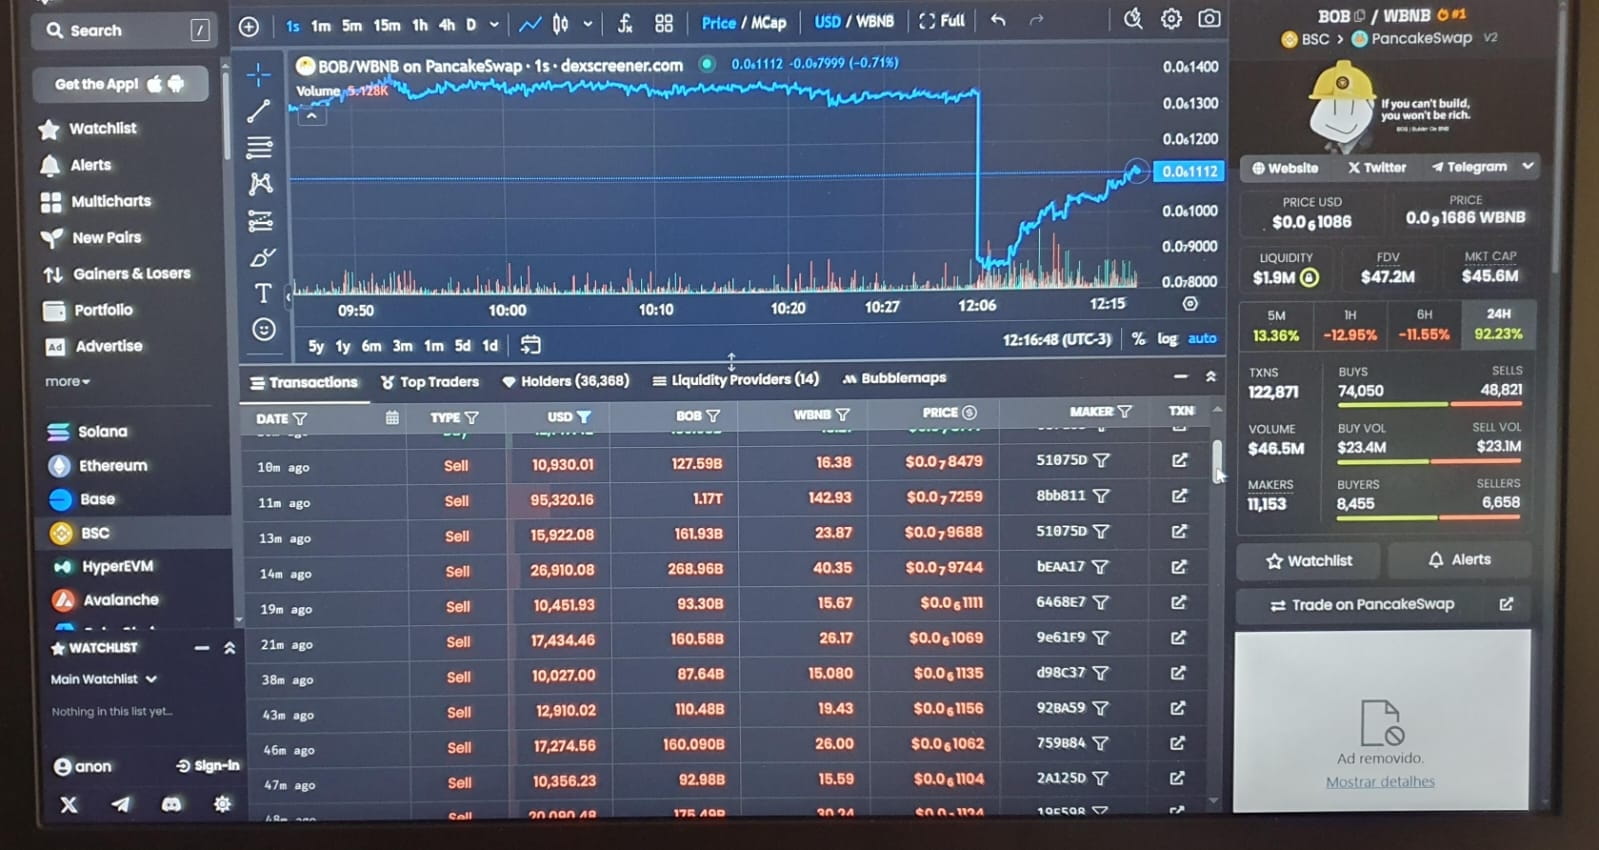The height and width of the screenshot is (850, 1599).
Task: Open the chart Indicators (fx) menu
Action: [x=625, y=23]
